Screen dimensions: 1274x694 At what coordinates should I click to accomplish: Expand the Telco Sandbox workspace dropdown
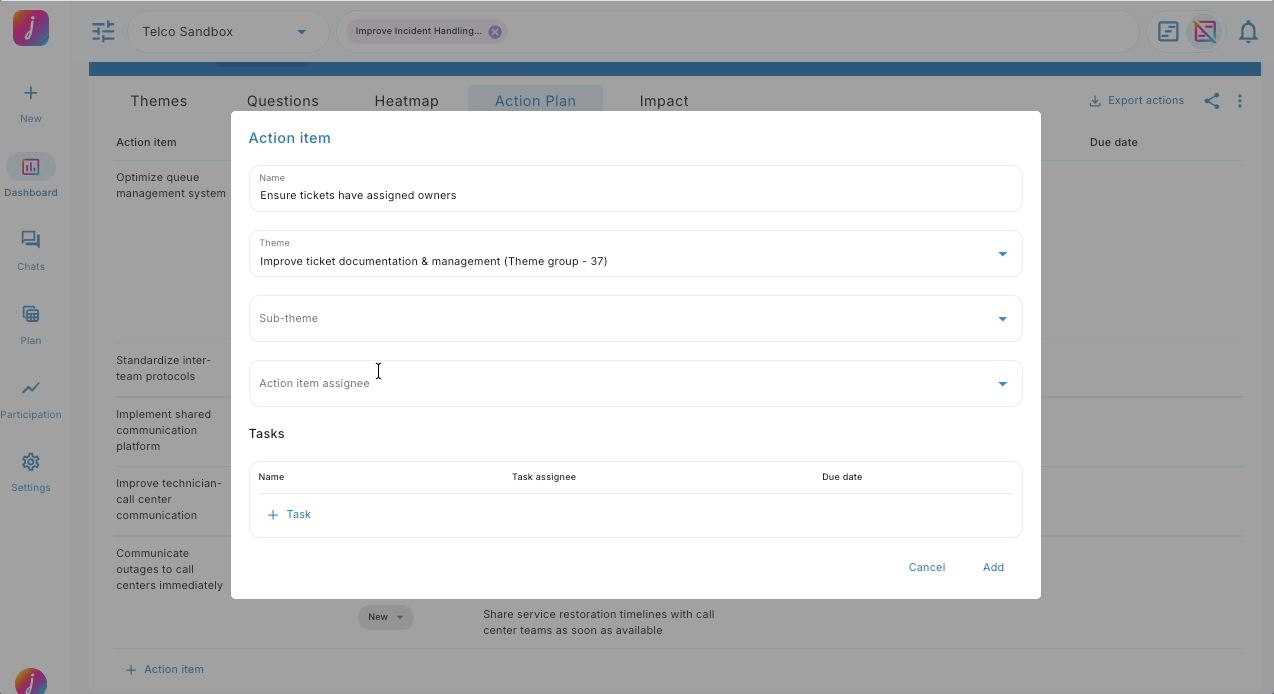301,32
